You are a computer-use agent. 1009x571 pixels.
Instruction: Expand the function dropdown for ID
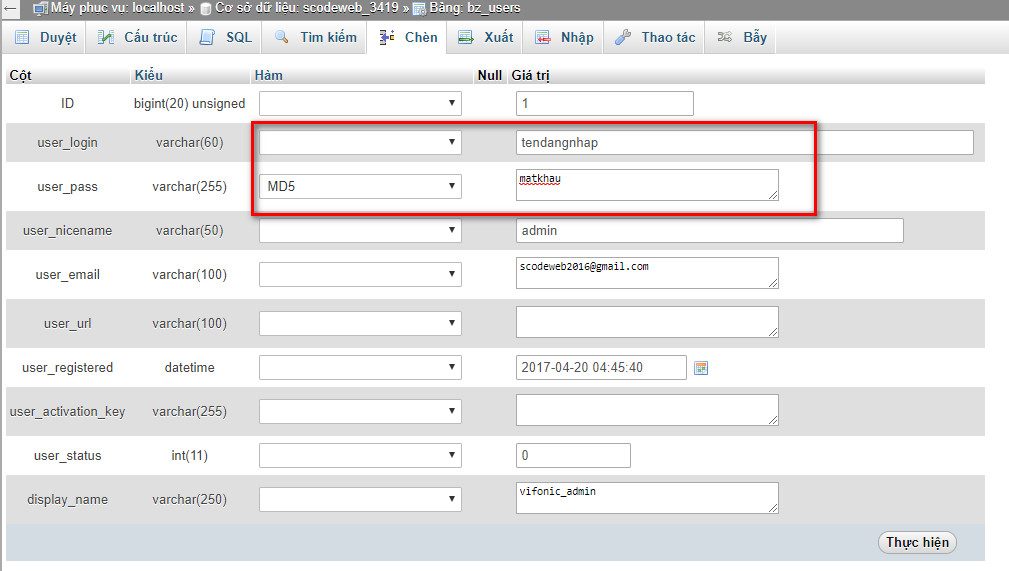click(x=360, y=103)
